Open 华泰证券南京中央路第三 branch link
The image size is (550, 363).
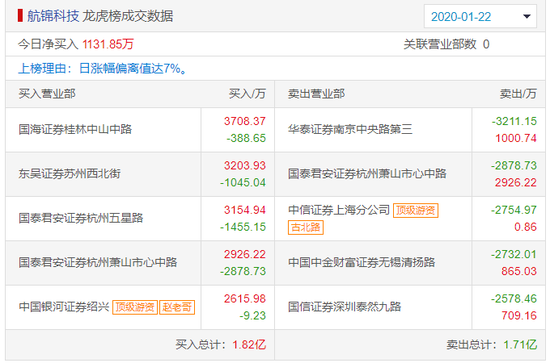(x=350, y=129)
